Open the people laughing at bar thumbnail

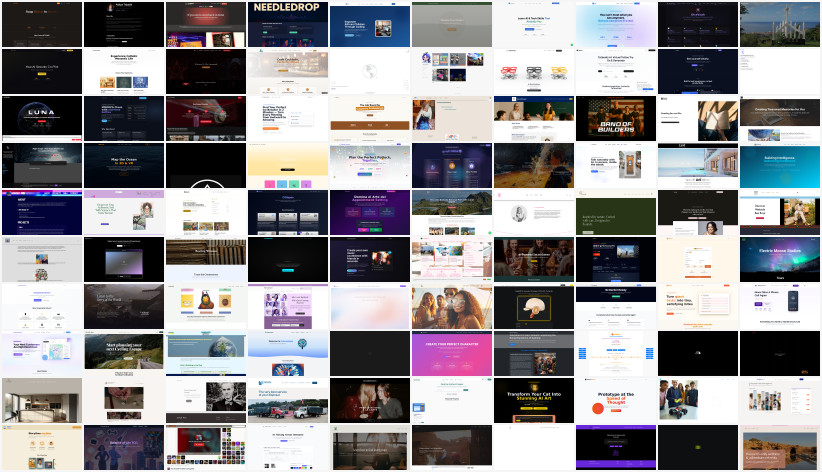534,259
